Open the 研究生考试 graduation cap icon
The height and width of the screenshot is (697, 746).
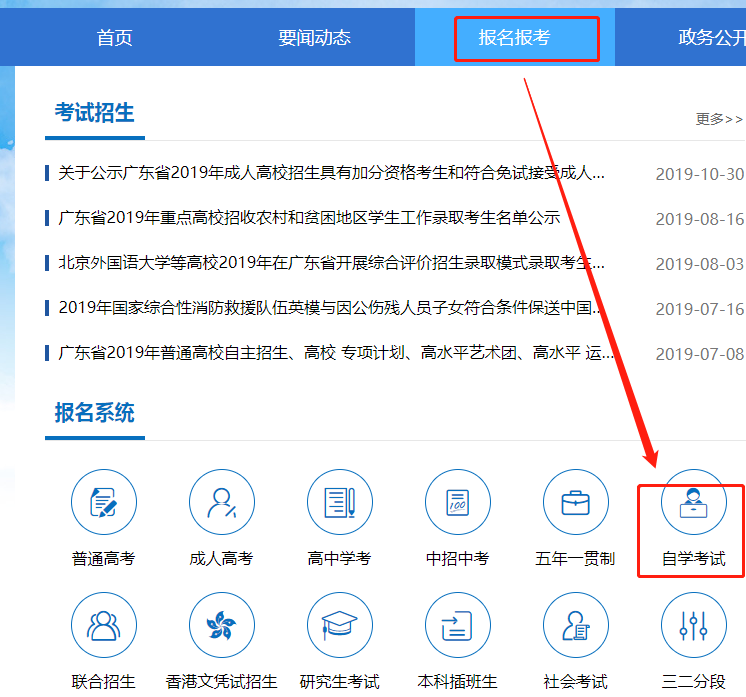pyautogui.click(x=340, y=625)
